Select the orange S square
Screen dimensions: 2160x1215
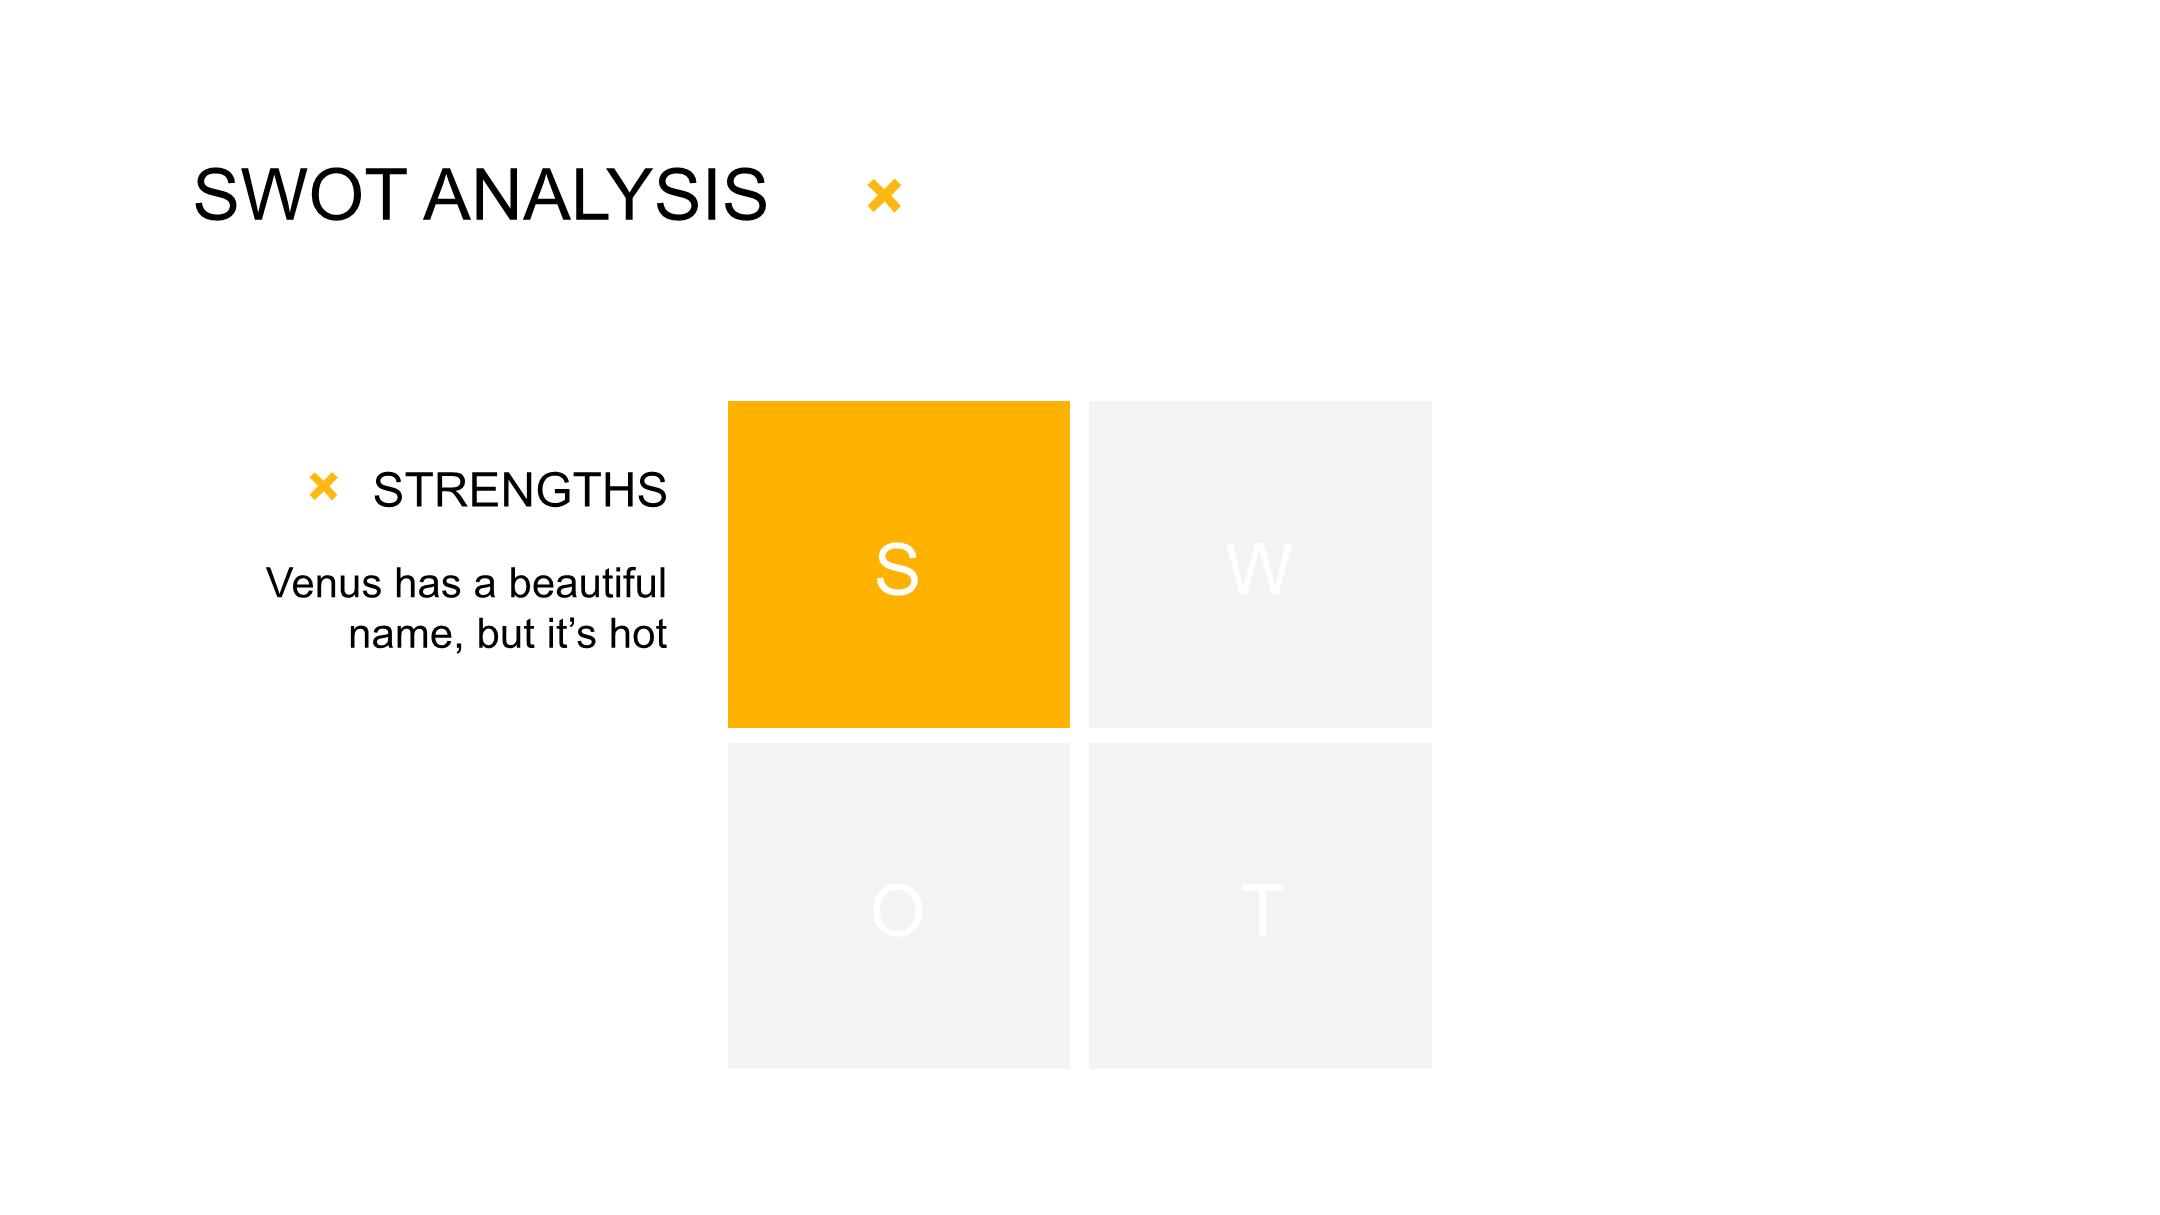[899, 564]
